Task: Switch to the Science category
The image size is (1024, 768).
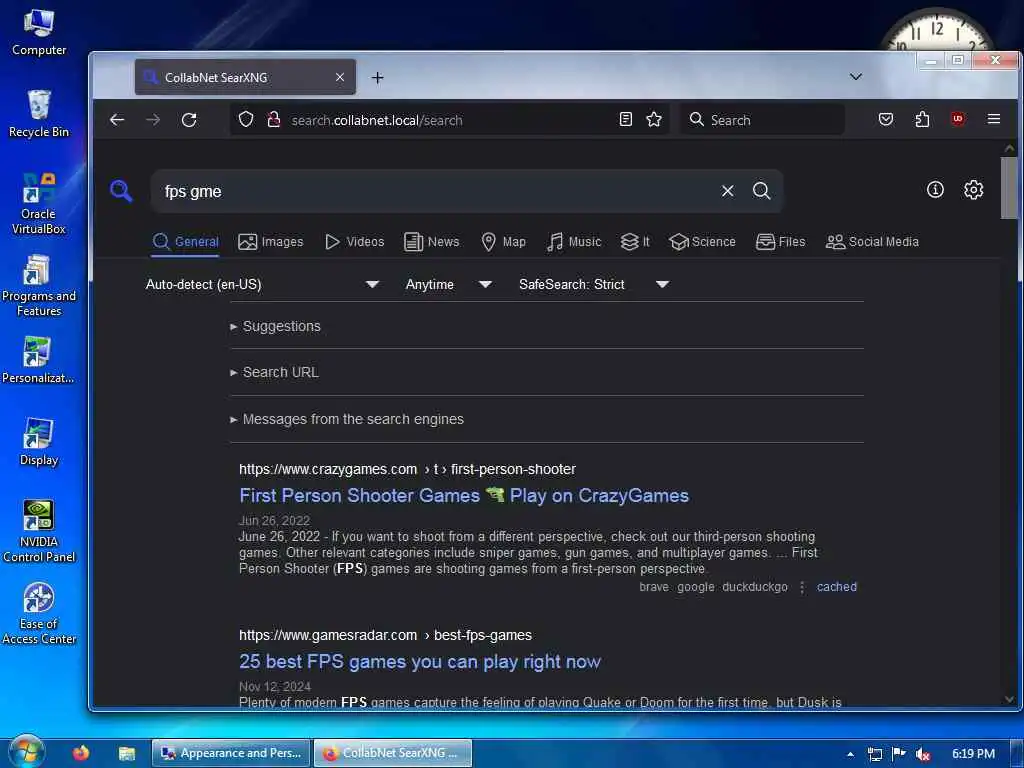Action: coord(703,242)
